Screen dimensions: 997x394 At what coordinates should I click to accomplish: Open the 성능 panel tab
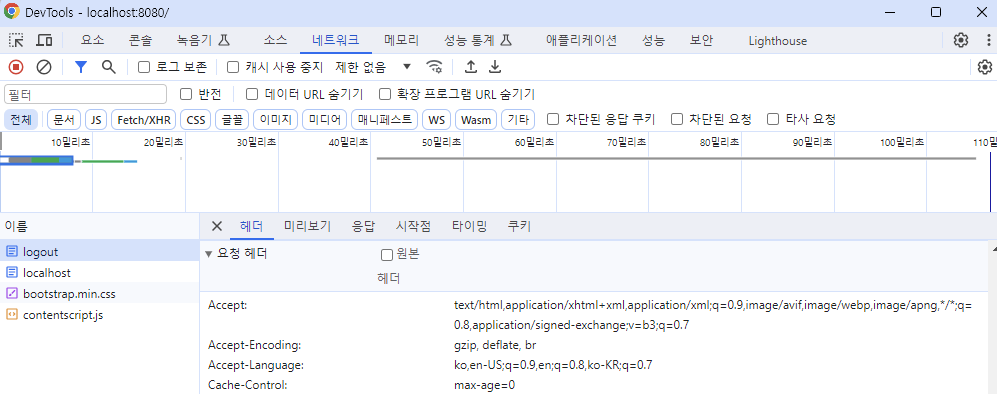click(654, 41)
